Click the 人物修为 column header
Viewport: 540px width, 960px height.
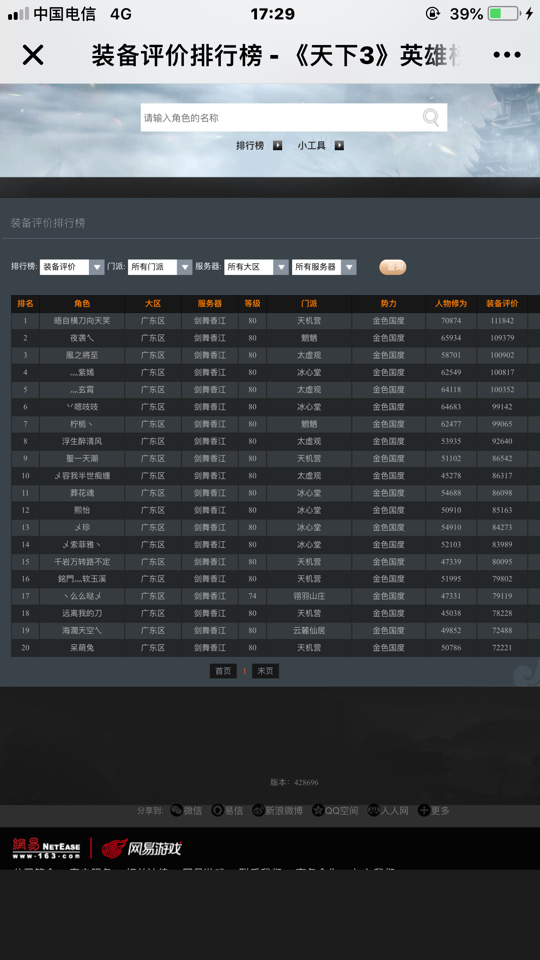pos(451,304)
